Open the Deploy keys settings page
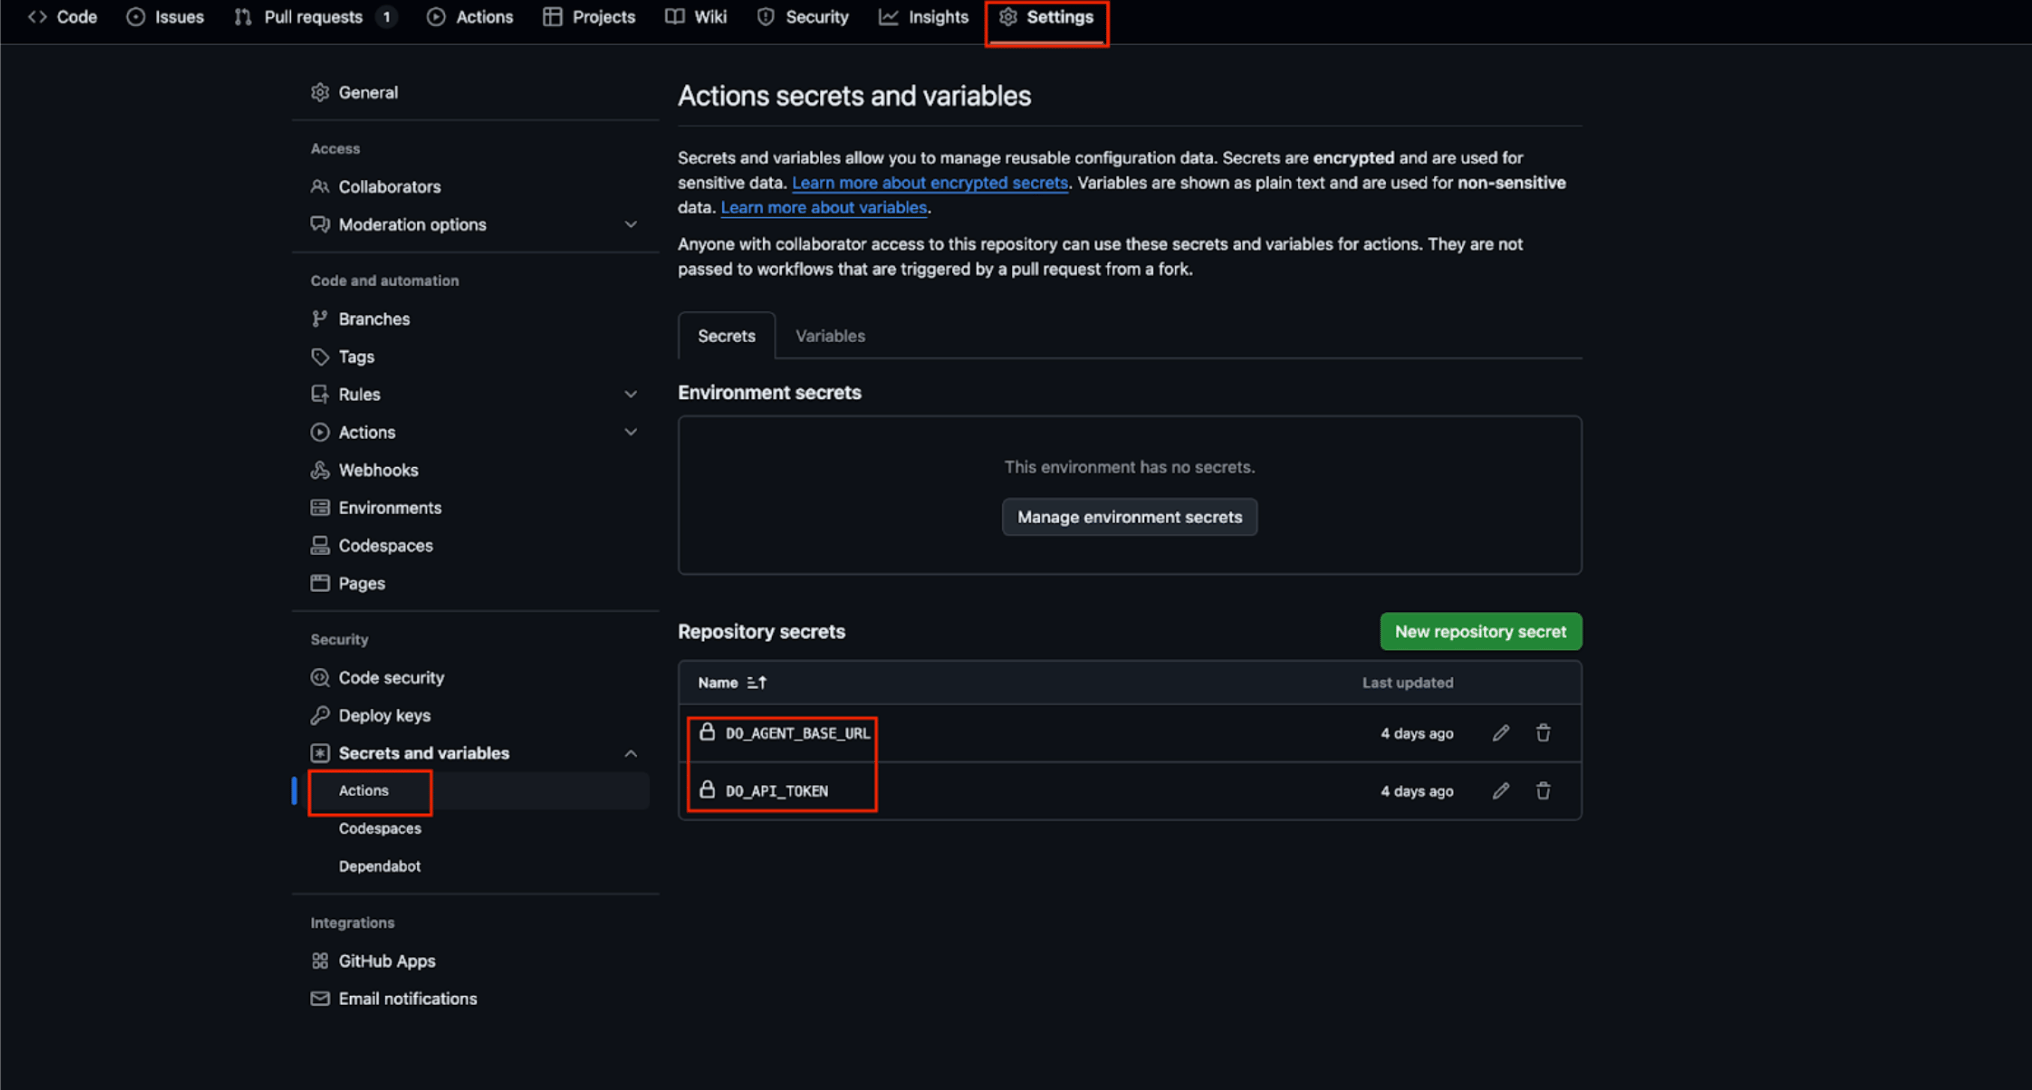The image size is (2032, 1090). [x=385, y=716]
